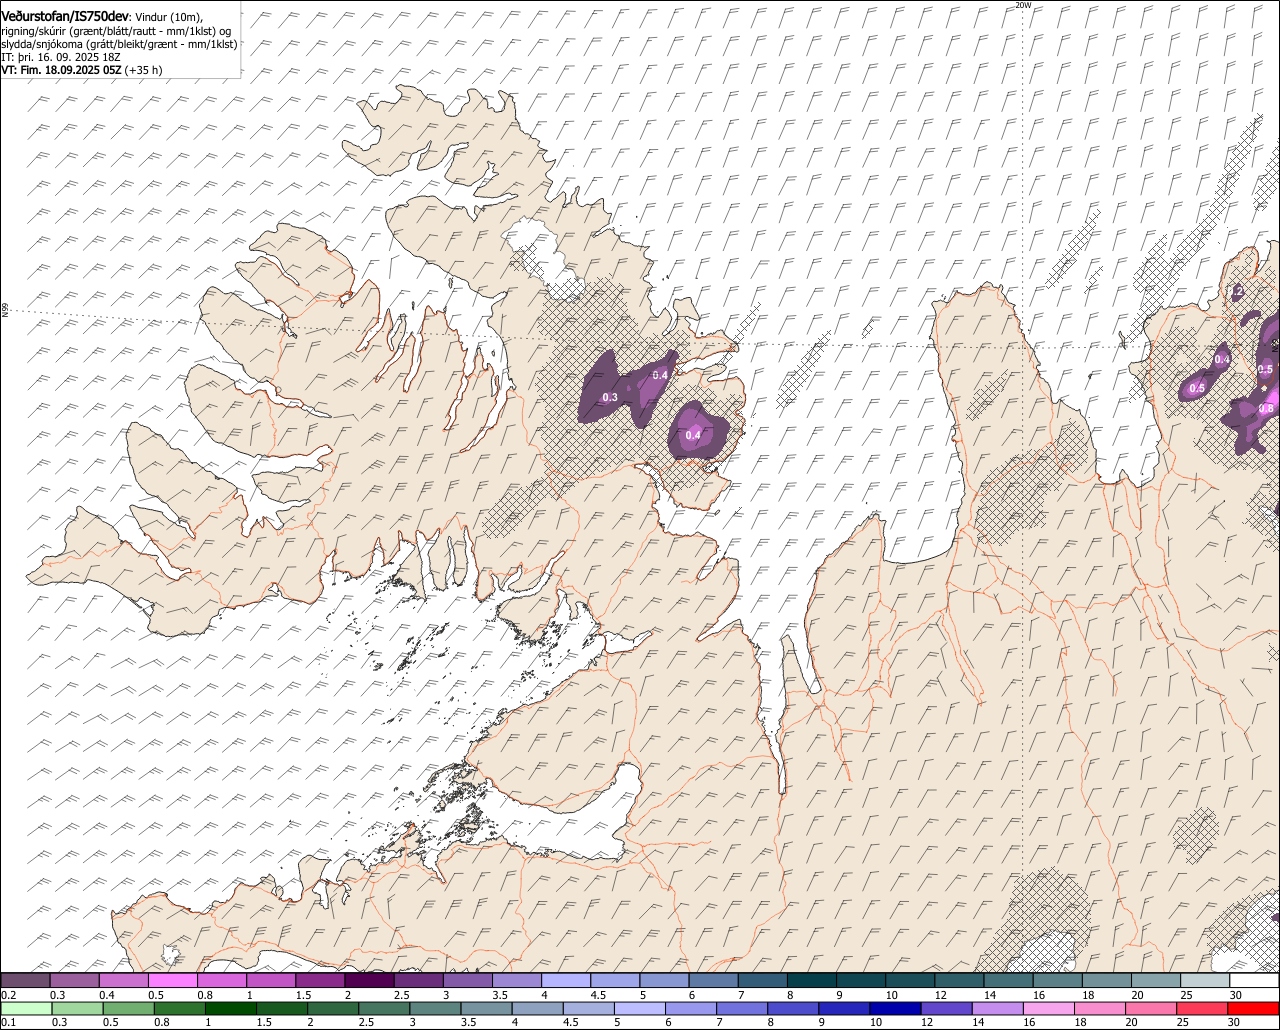This screenshot has height=1030, width=1280.
Task: Pick the rain legend swatch labeled 3
Action: (435, 1008)
